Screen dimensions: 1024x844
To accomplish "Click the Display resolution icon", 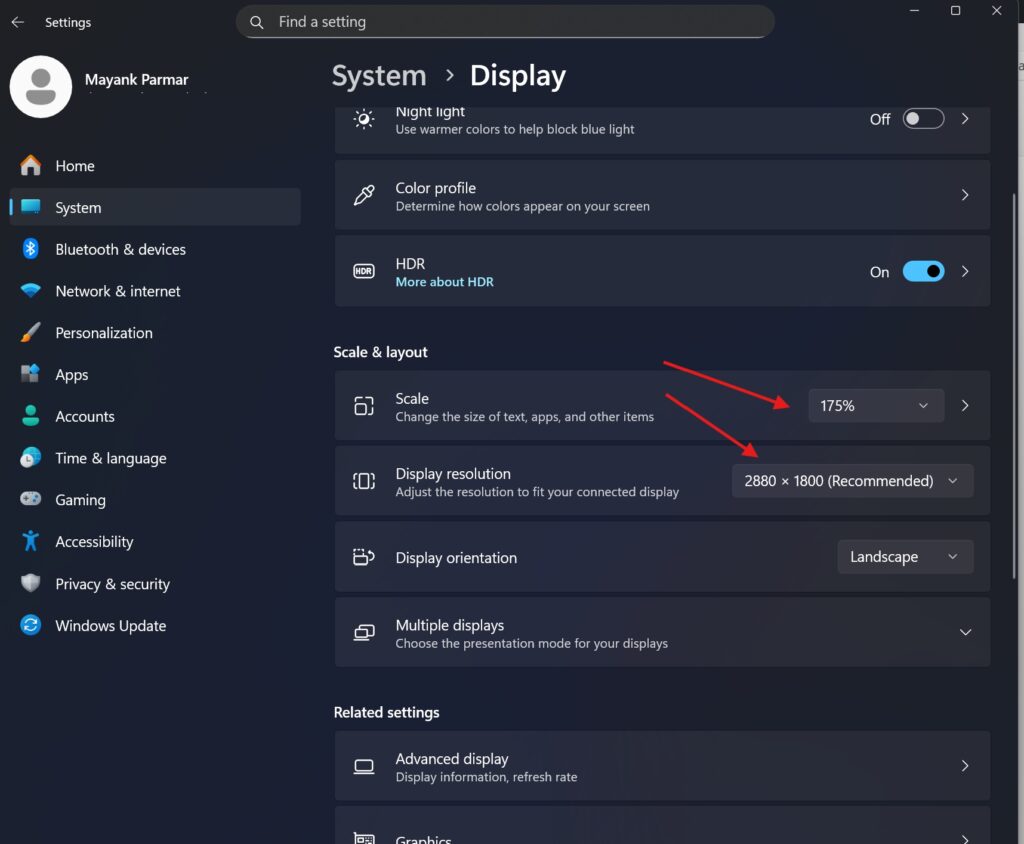I will pyautogui.click(x=364, y=481).
